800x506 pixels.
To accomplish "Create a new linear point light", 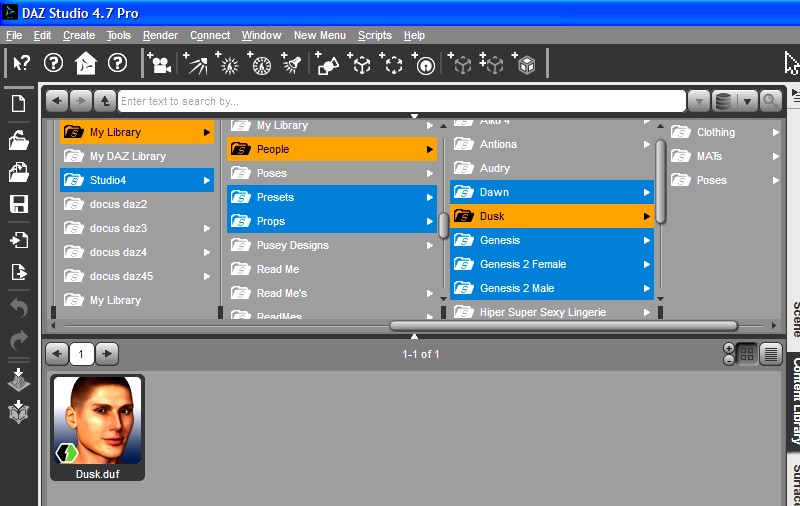I will [x=260, y=63].
